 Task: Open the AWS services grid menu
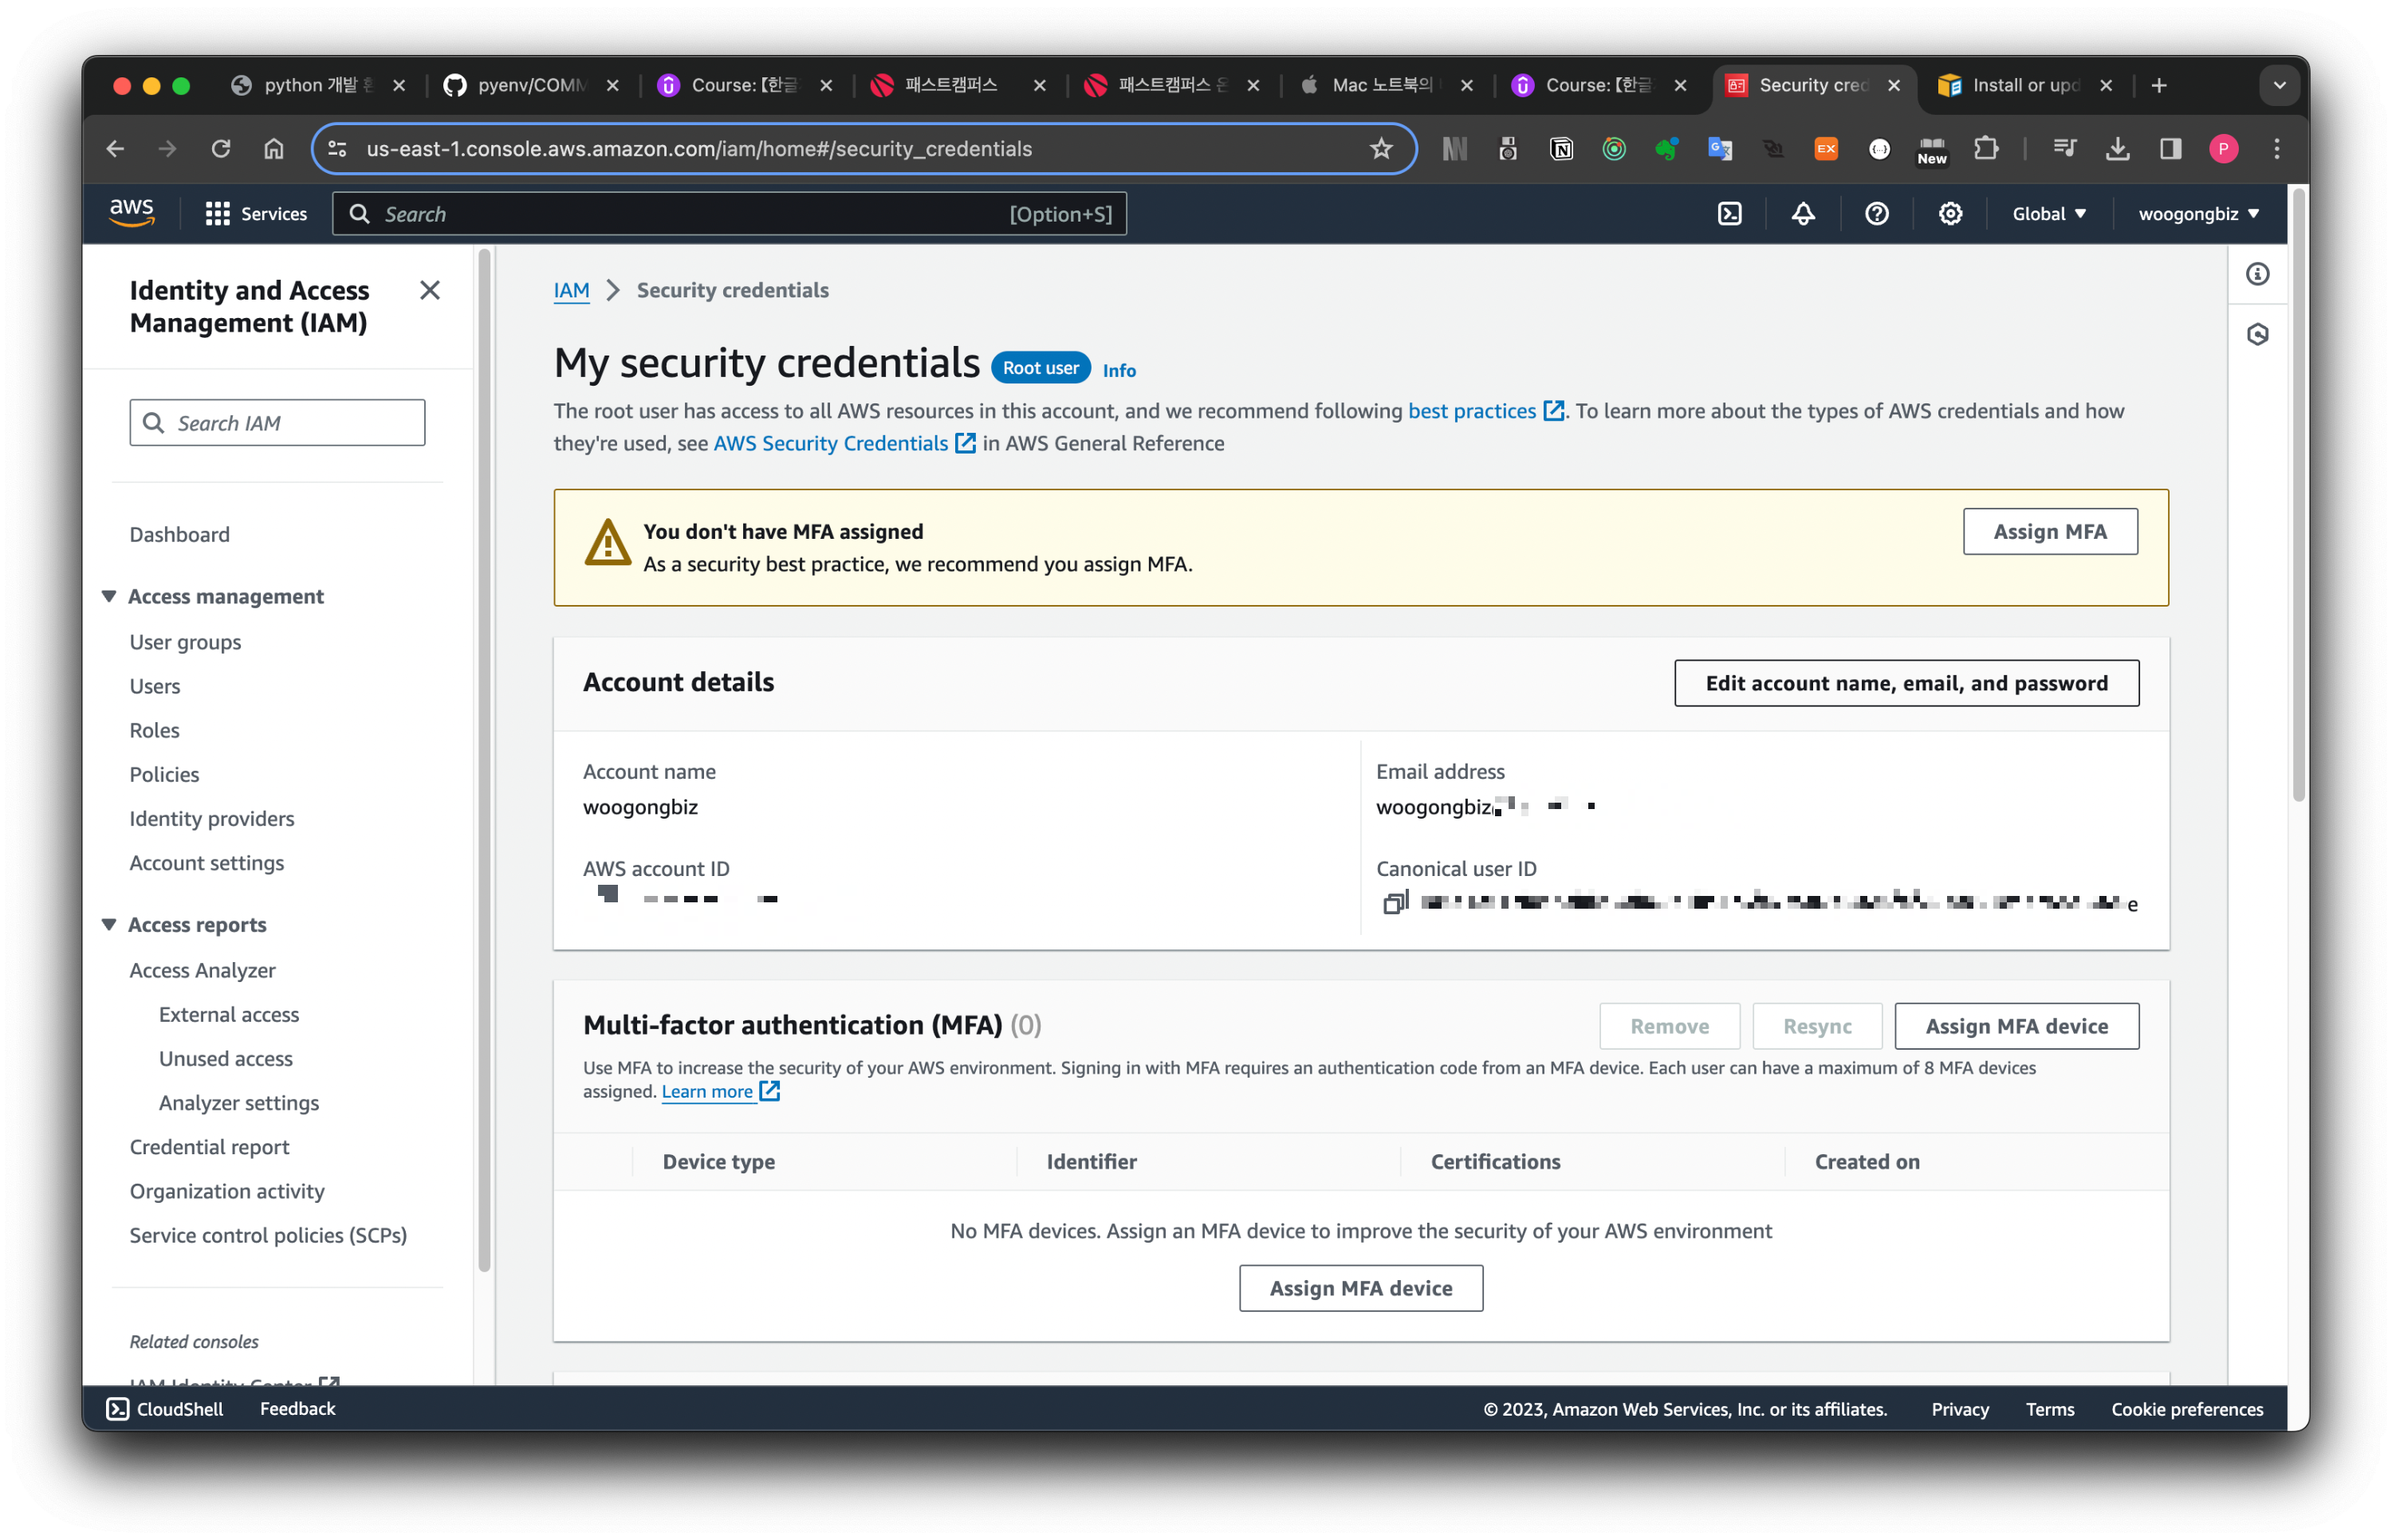pos(217,214)
